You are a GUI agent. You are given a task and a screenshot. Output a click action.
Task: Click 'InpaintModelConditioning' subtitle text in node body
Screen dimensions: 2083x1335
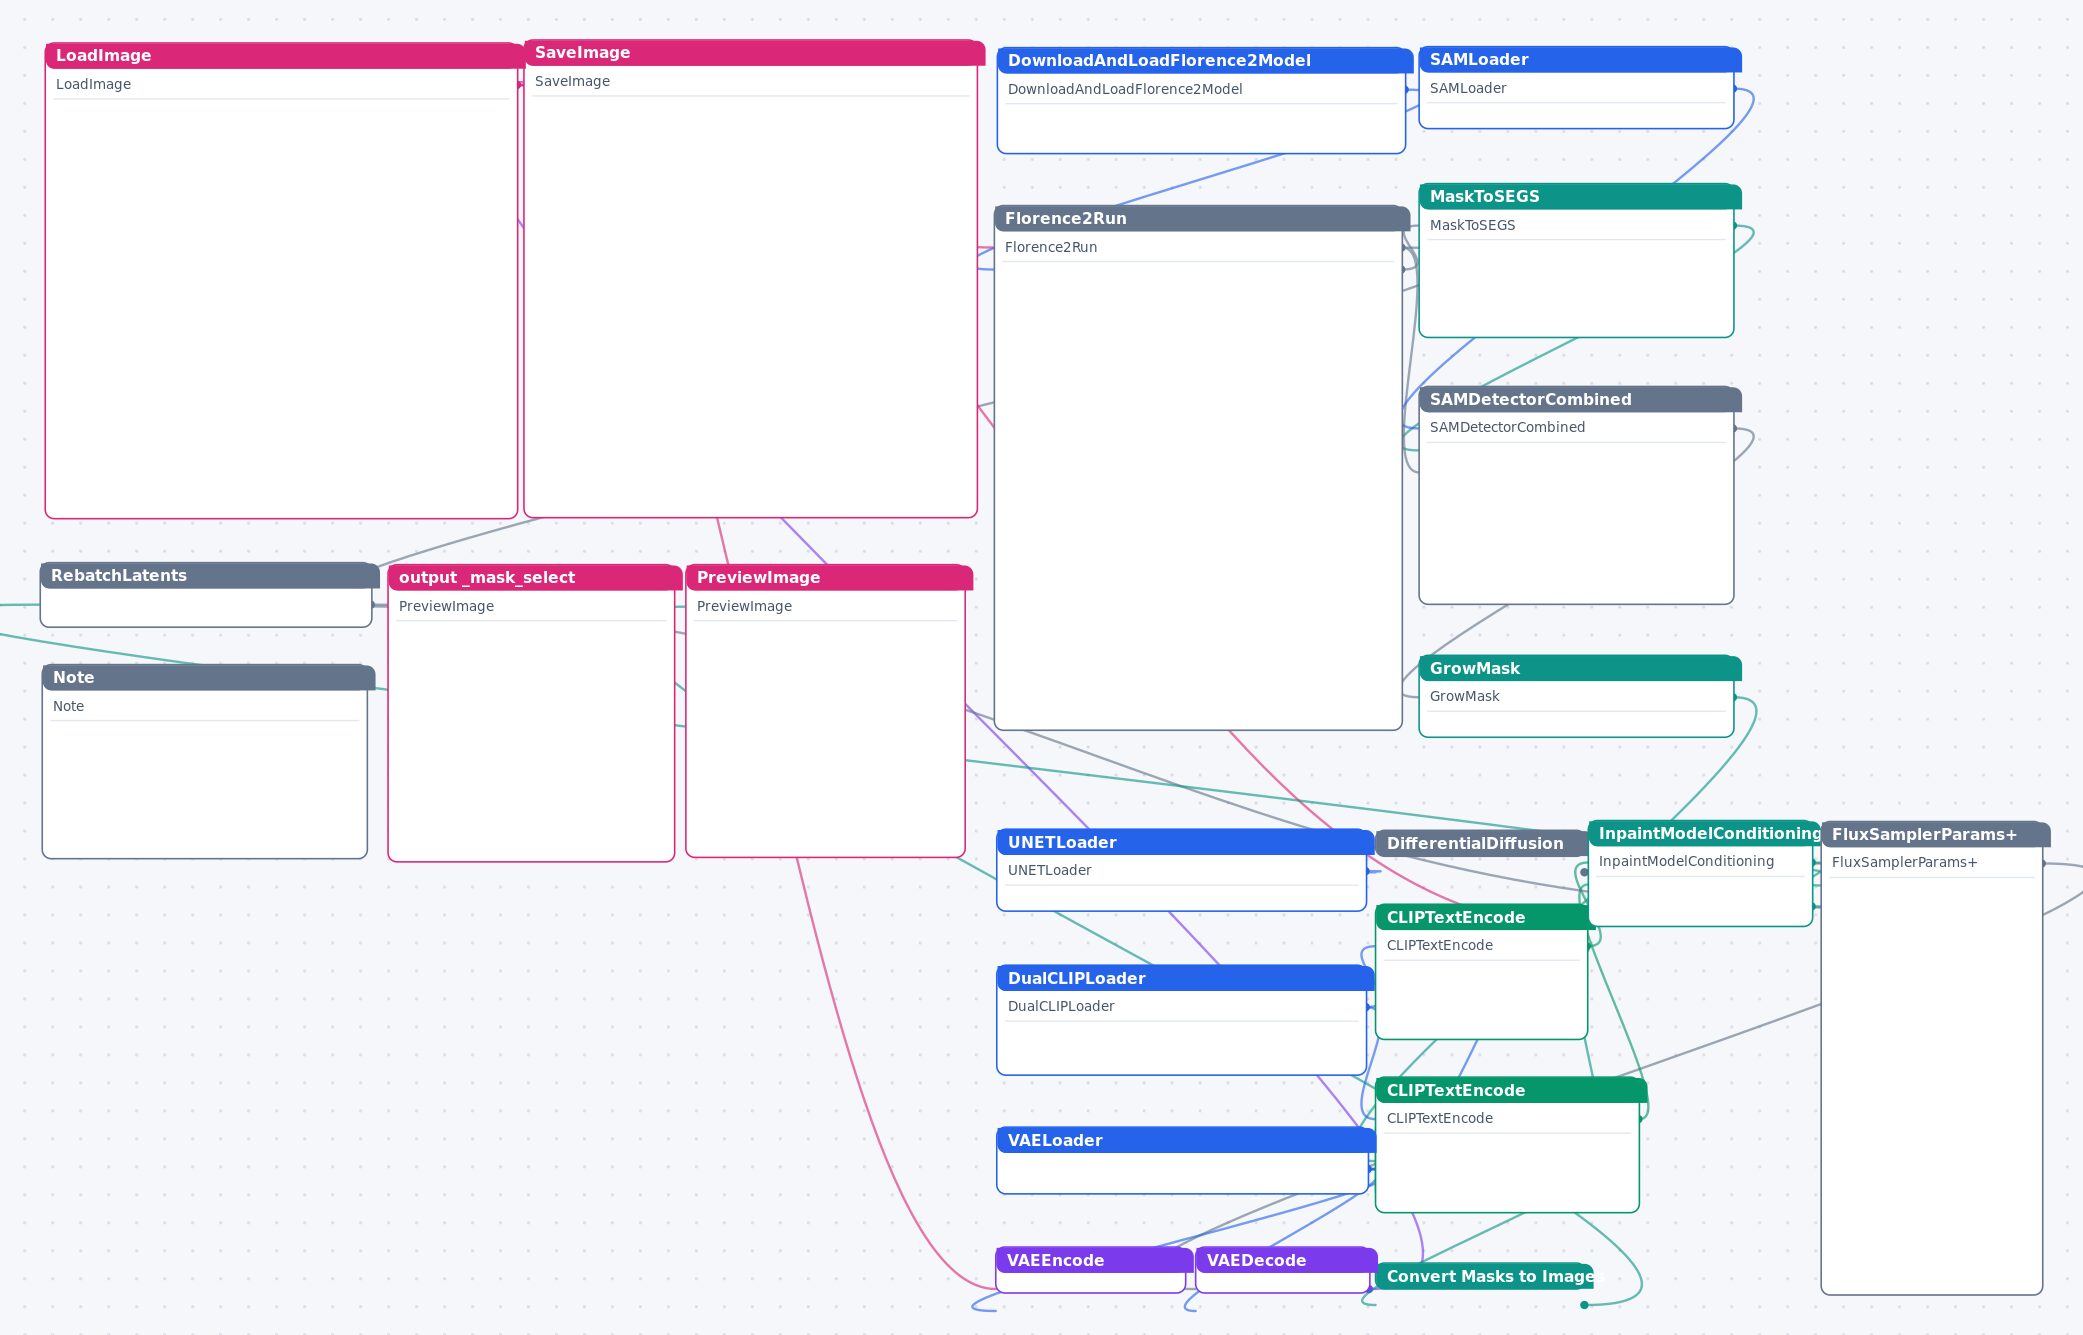click(x=1687, y=862)
